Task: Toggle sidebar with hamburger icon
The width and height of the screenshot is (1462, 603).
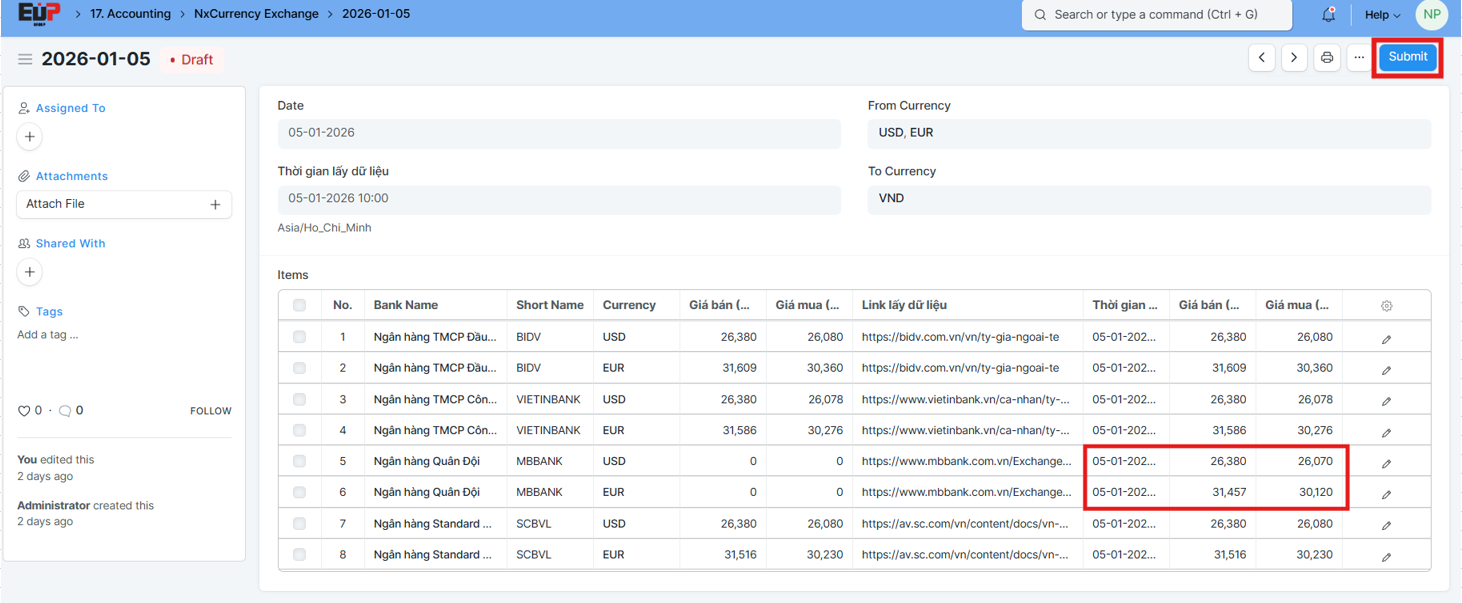Action: pos(25,60)
